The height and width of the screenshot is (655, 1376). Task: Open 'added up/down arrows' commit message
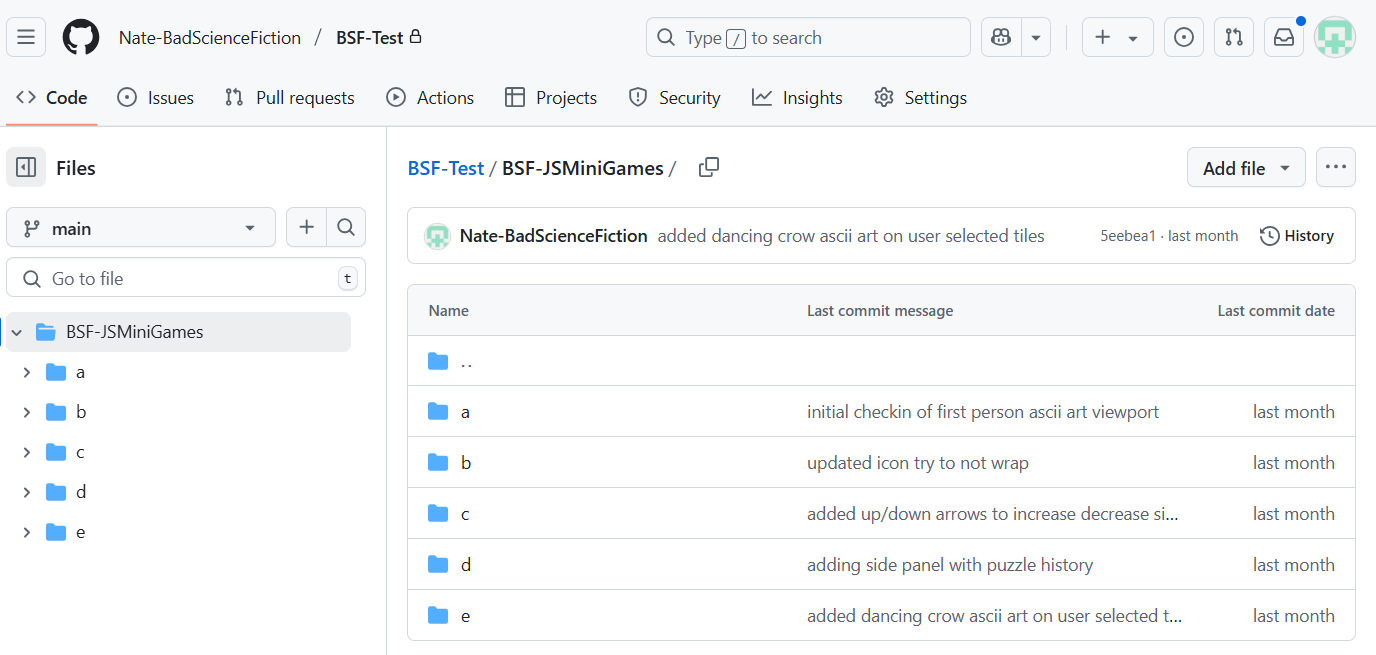point(993,514)
